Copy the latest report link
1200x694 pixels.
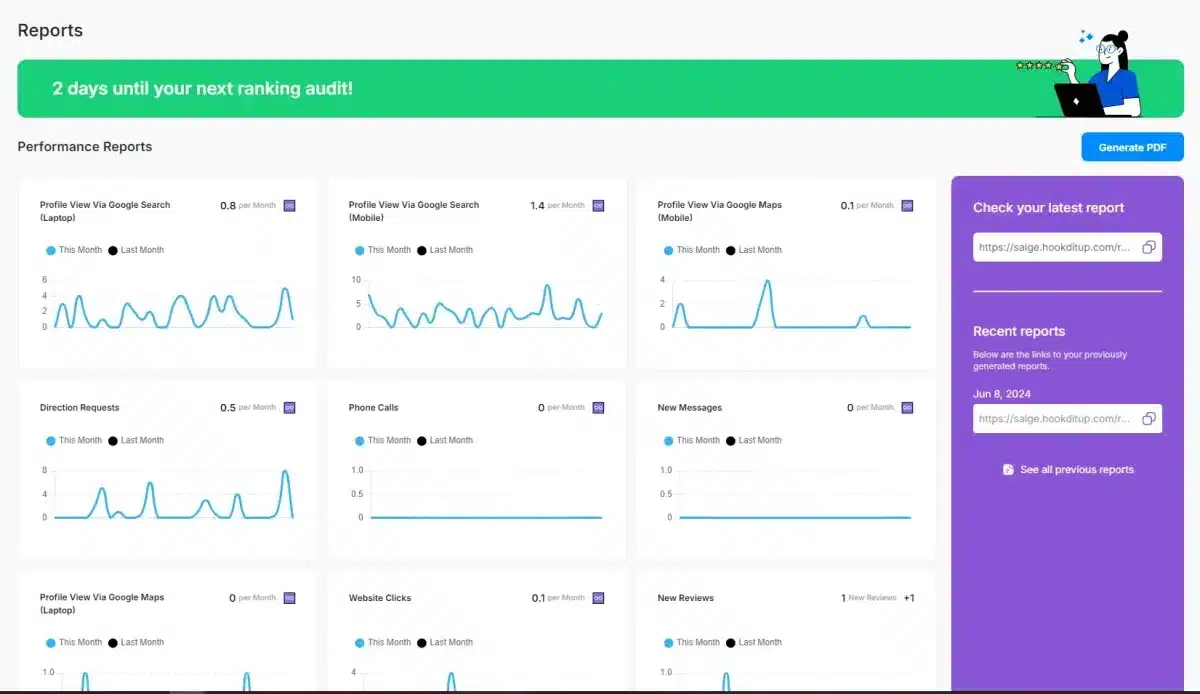click(1149, 247)
